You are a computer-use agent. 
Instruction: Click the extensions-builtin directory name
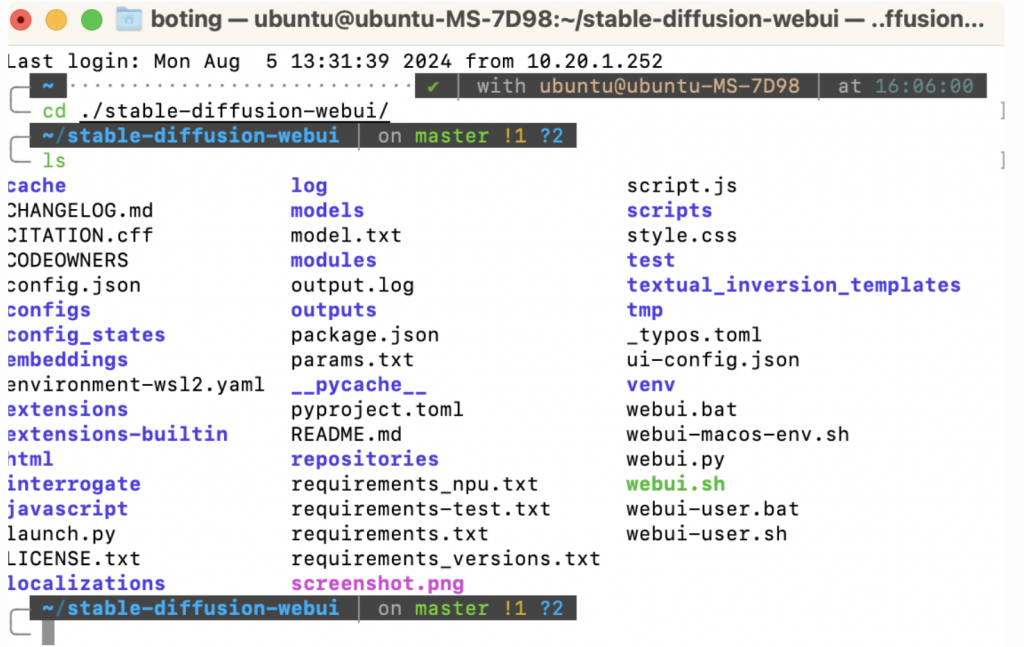coord(118,434)
